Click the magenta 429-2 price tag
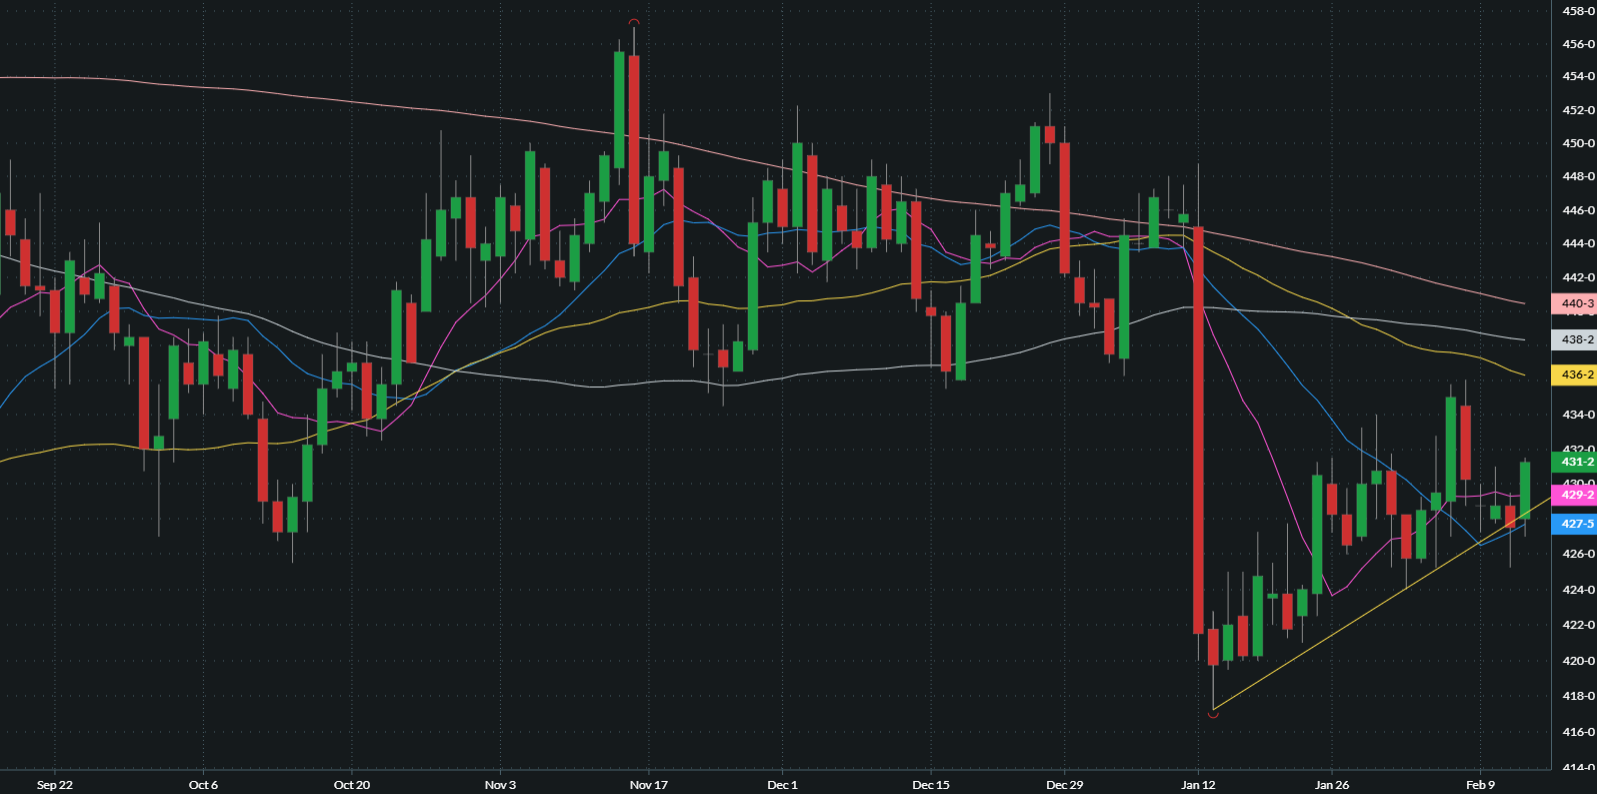The width and height of the screenshot is (1597, 794). tap(1574, 495)
